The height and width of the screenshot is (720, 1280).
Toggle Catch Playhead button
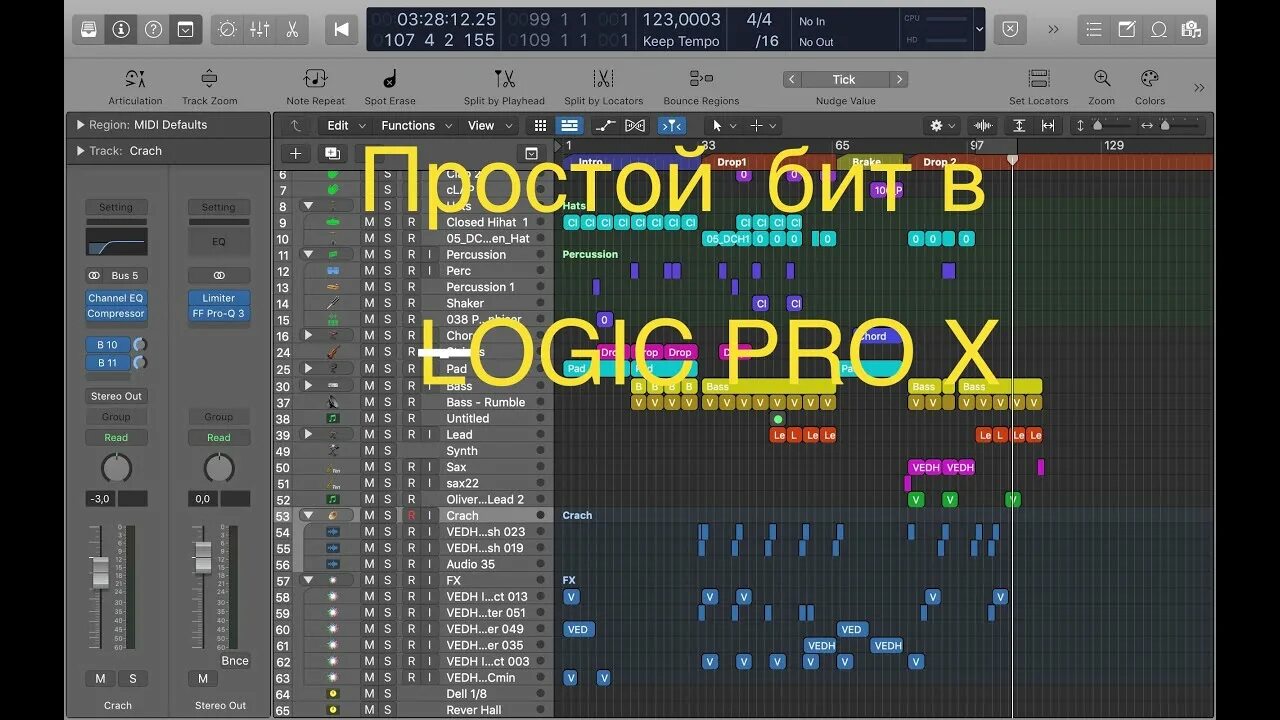pyautogui.click(x=672, y=125)
